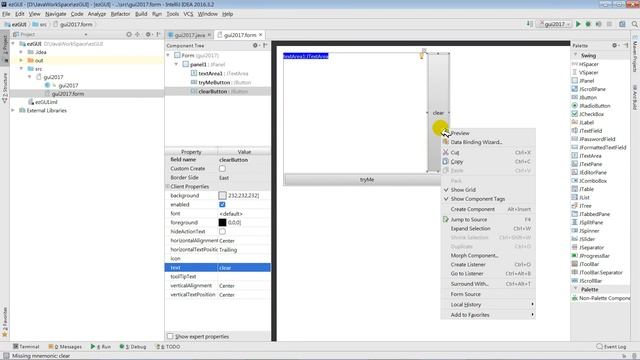Viewport: 640px width, 360px height.
Task: Select the JButton palette component
Action: coord(588,97)
